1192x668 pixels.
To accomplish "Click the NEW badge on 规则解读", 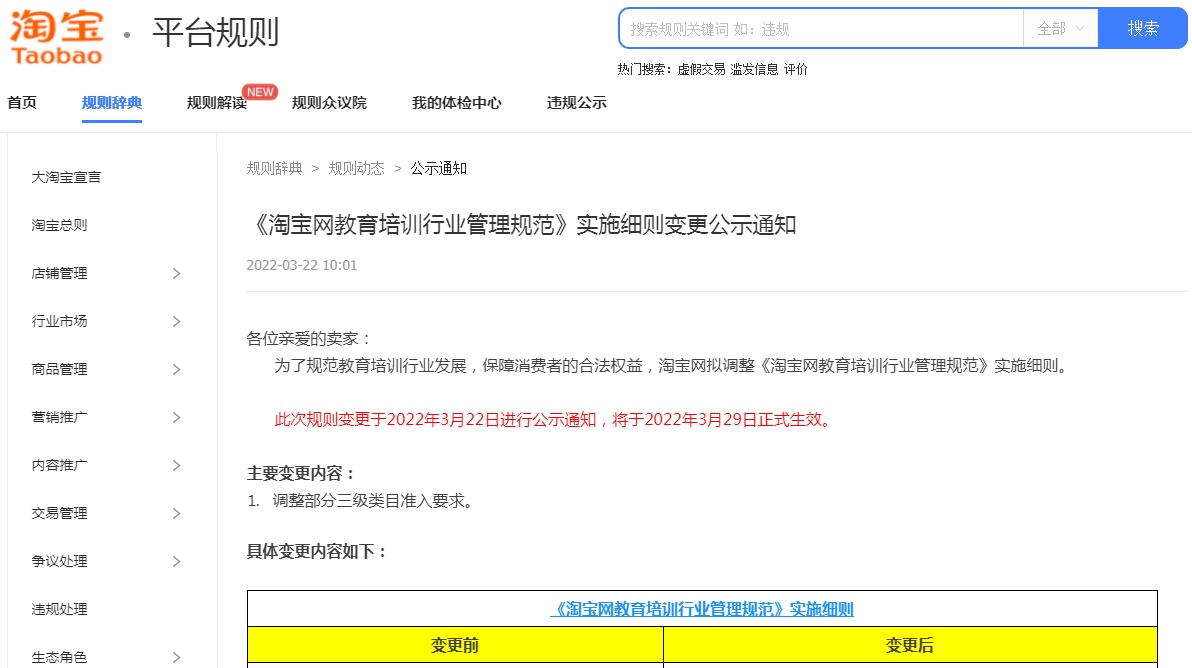I will [x=260, y=92].
